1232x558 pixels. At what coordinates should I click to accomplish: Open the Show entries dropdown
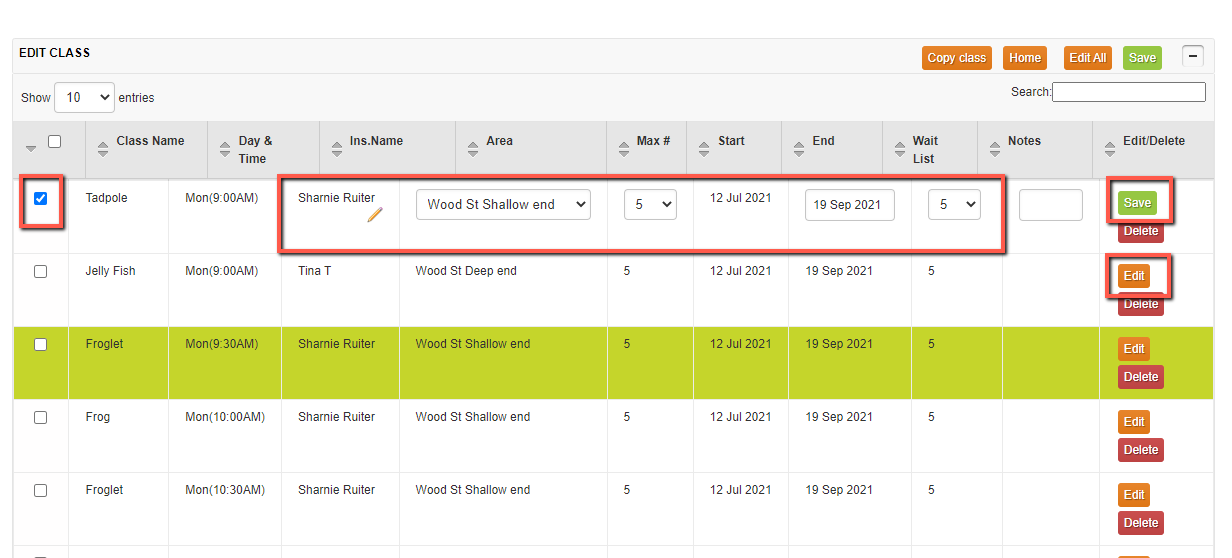click(x=84, y=97)
